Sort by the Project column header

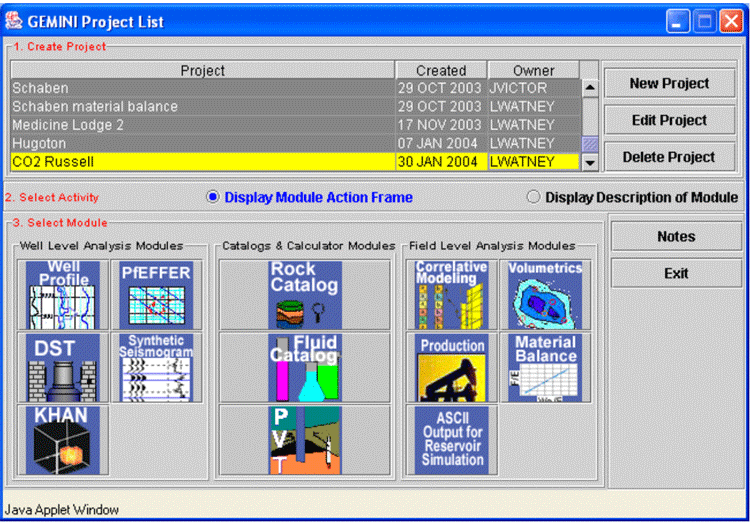coord(203,70)
